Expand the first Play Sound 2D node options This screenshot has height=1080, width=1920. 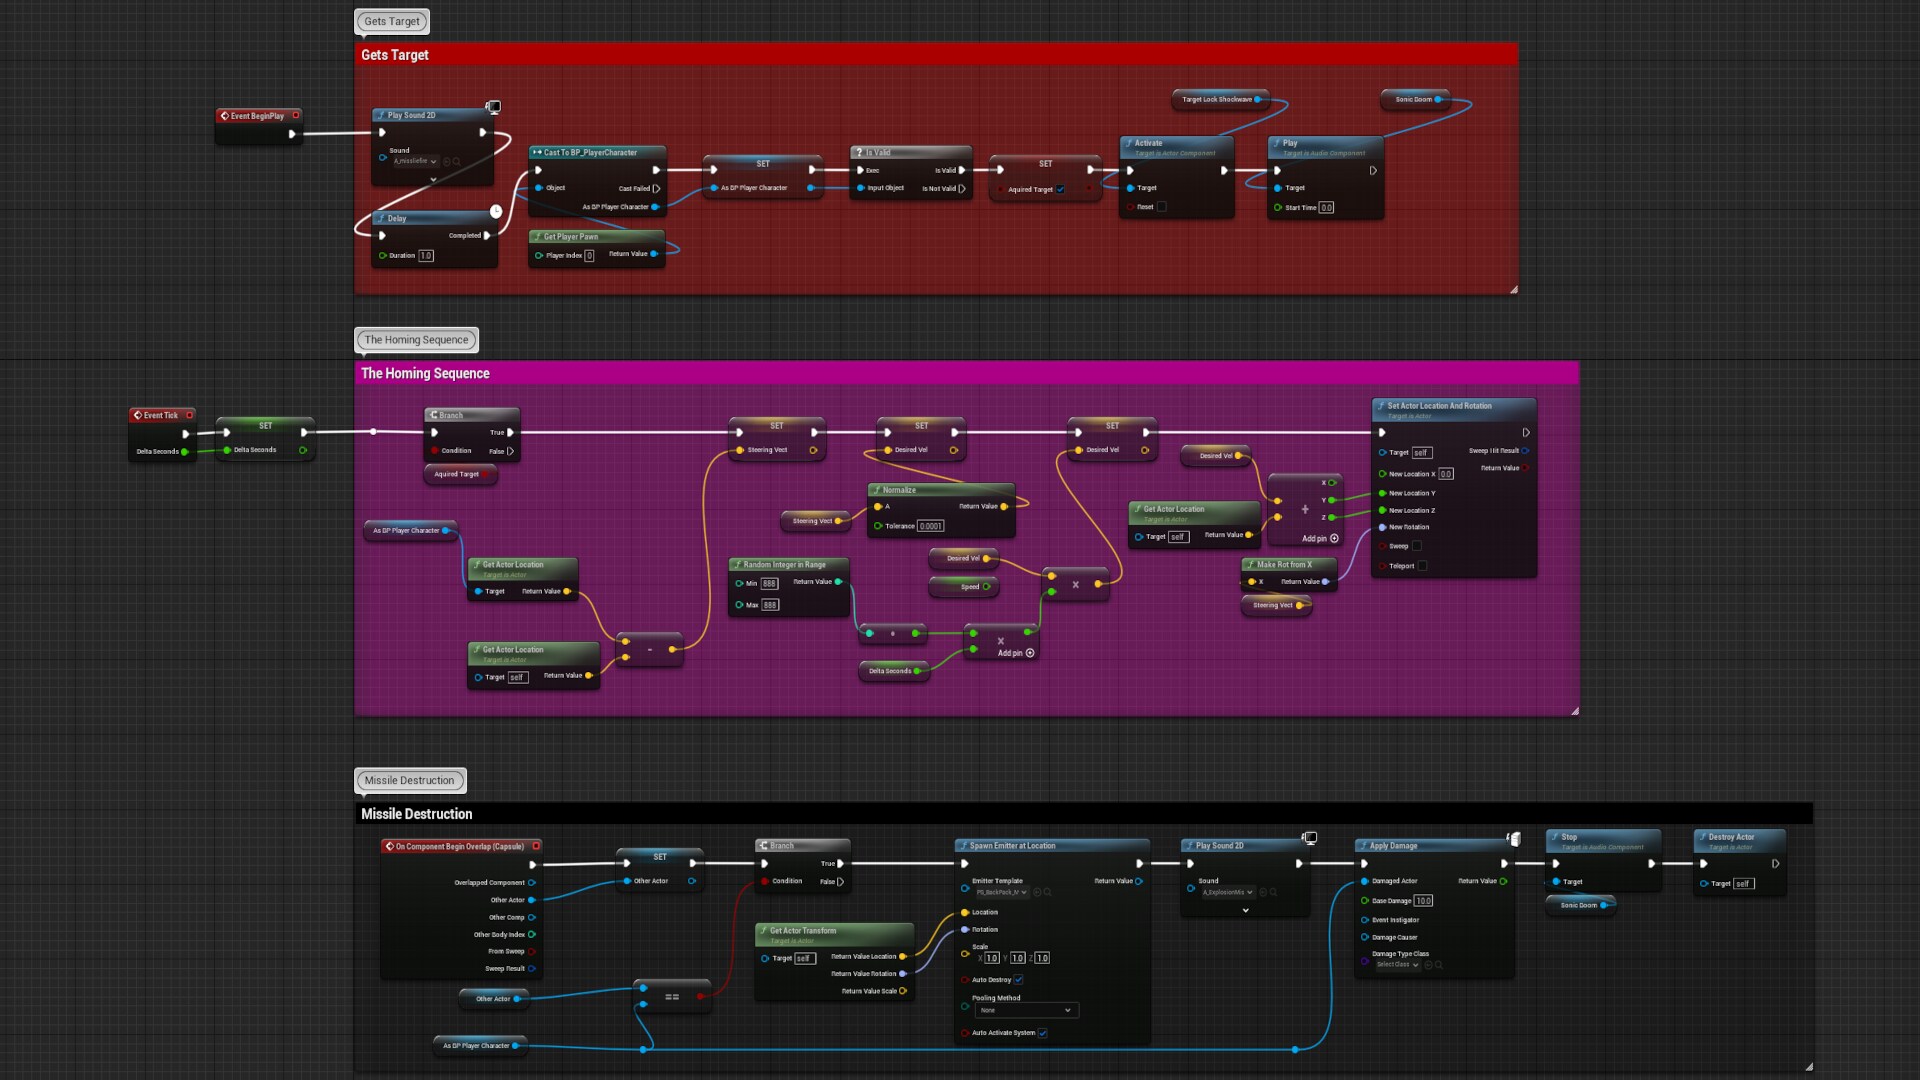433,180
